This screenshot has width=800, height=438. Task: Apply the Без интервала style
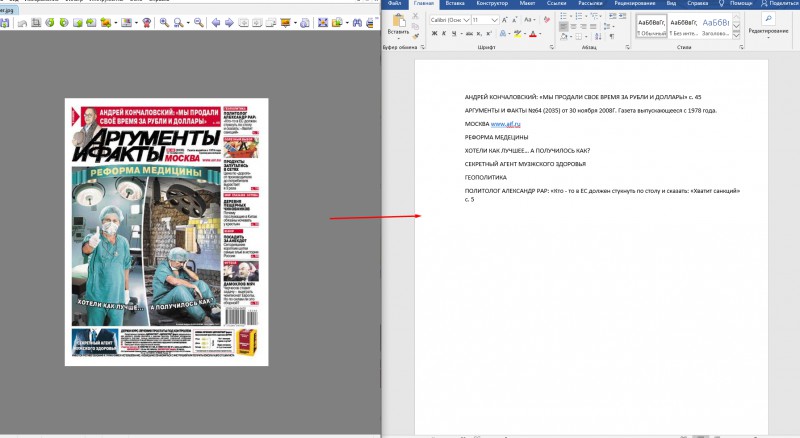(x=683, y=26)
